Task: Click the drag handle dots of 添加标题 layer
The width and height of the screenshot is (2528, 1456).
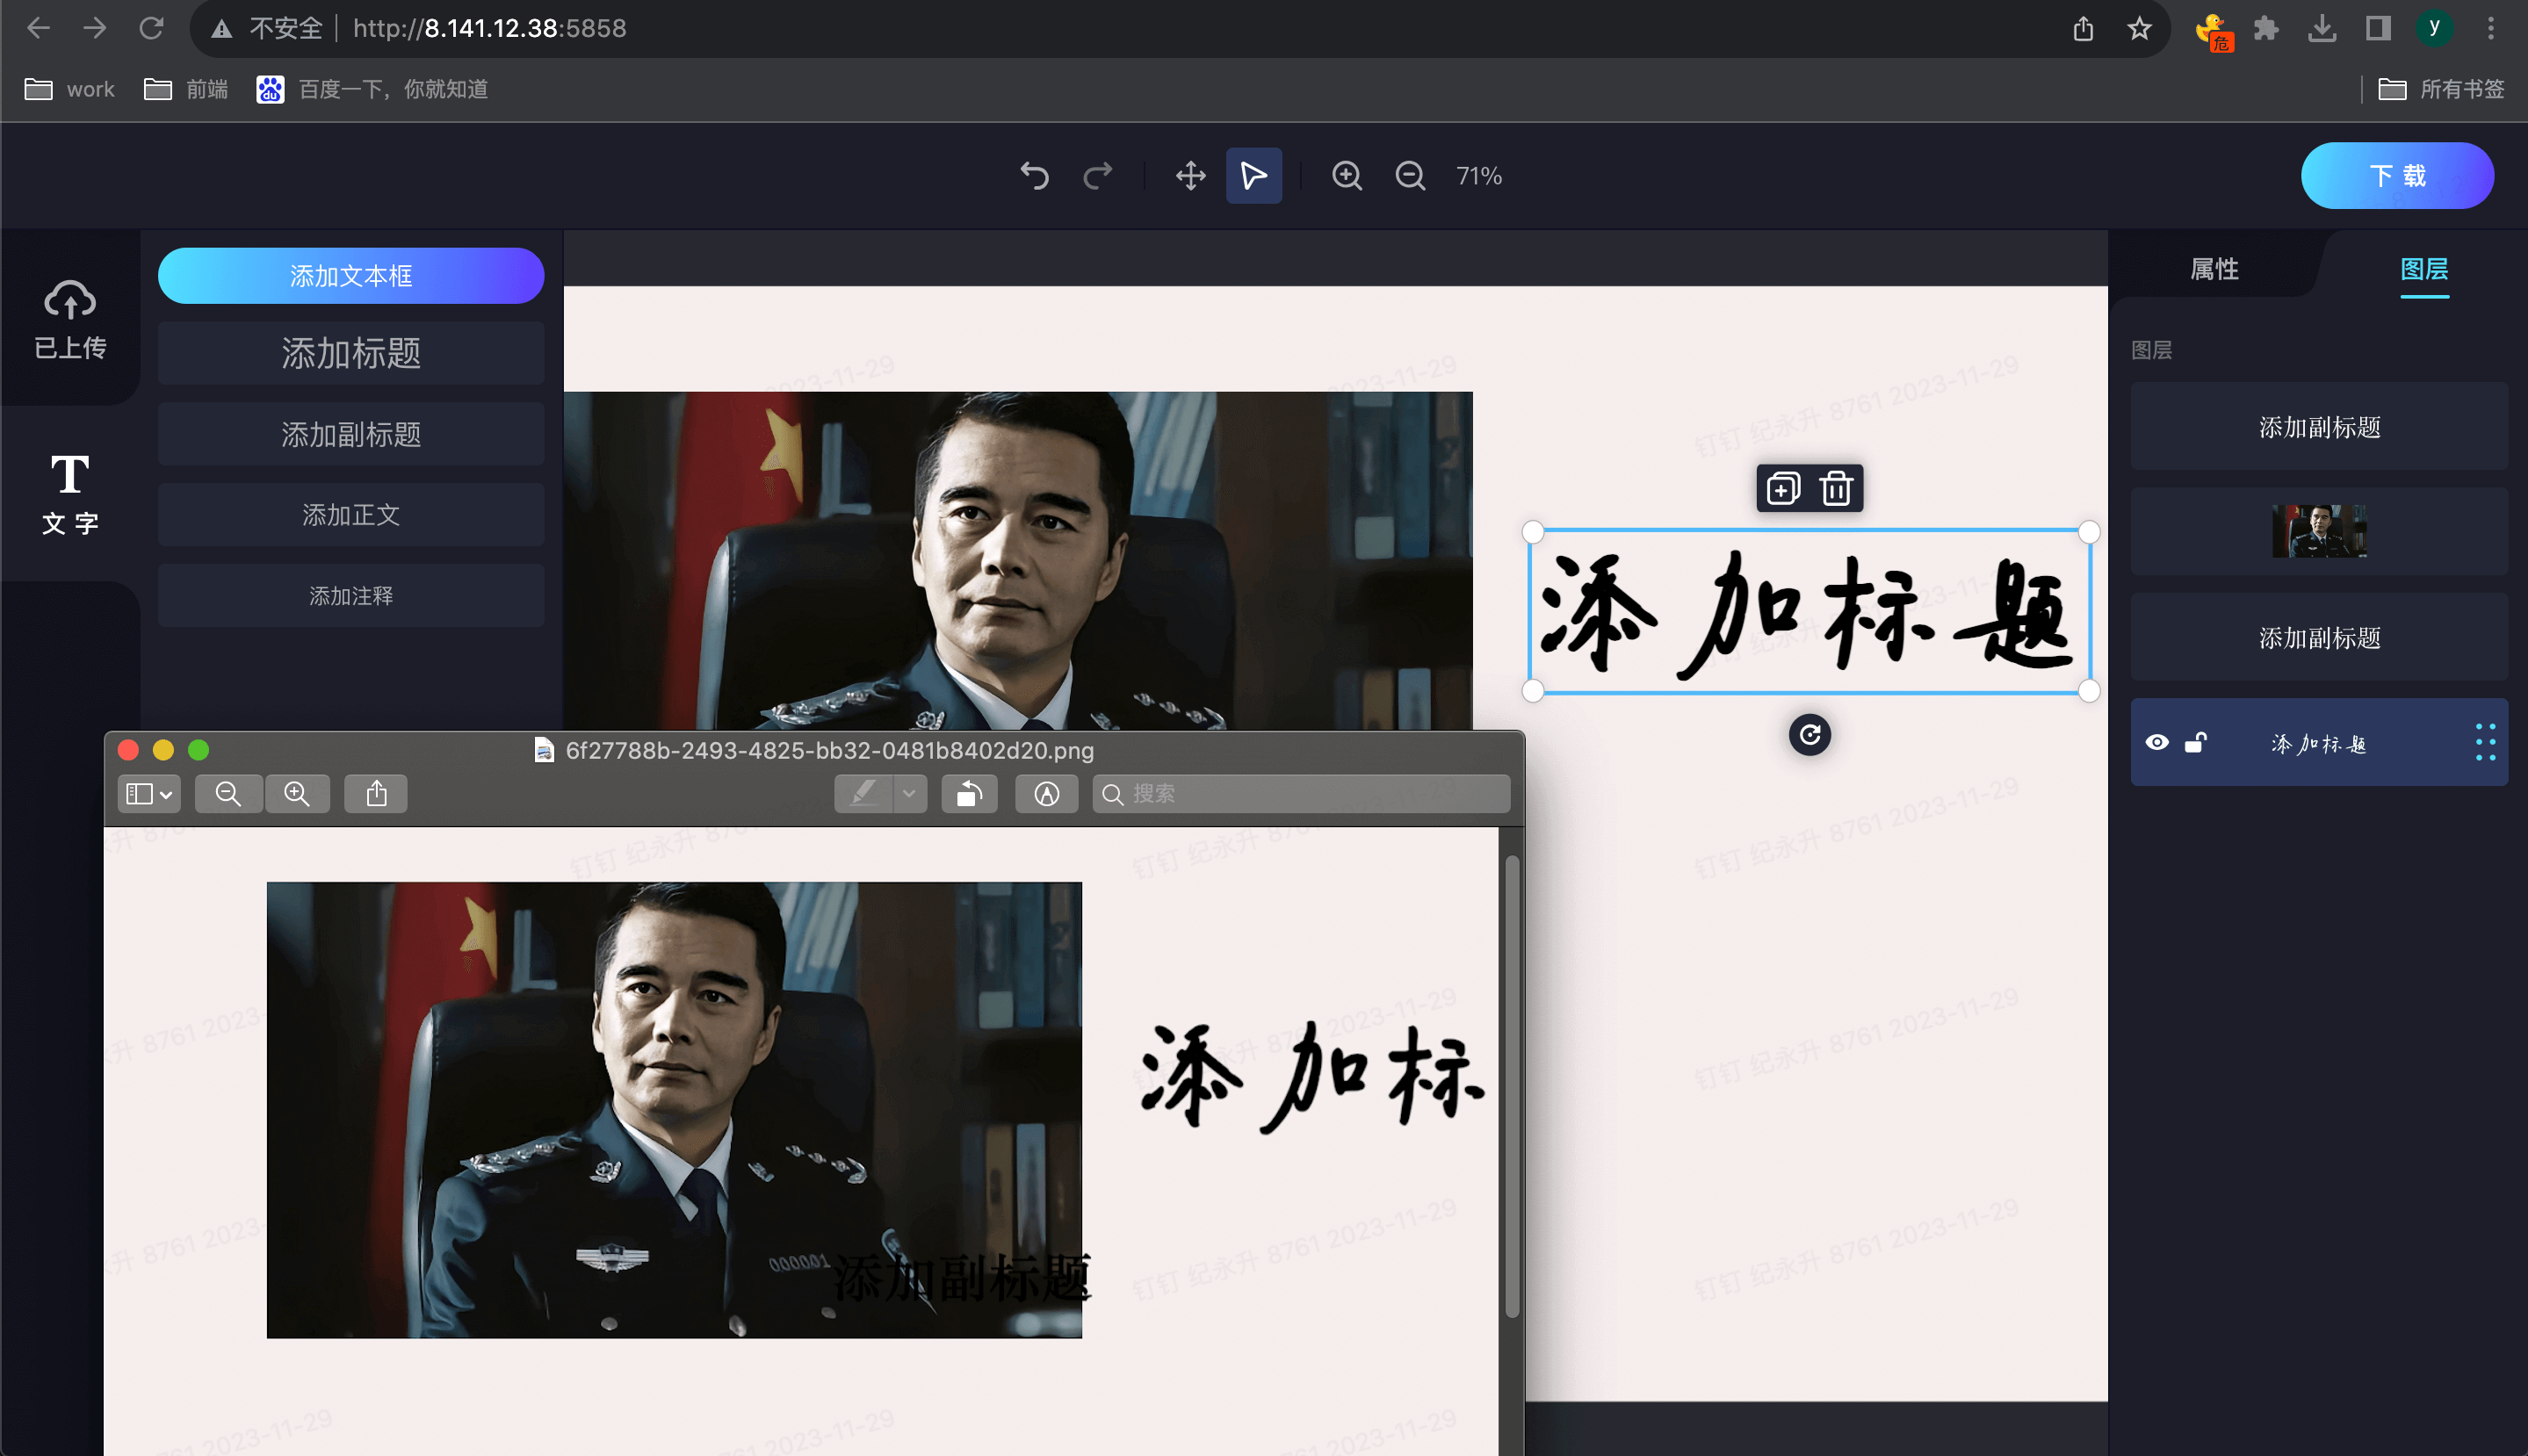Action: point(2485,742)
